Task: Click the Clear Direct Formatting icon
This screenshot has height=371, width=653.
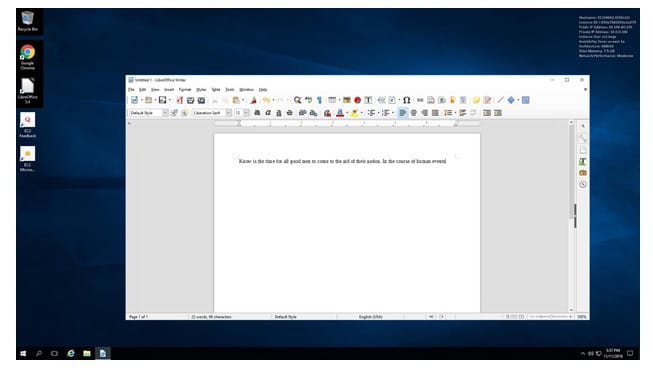Action: click(x=327, y=113)
